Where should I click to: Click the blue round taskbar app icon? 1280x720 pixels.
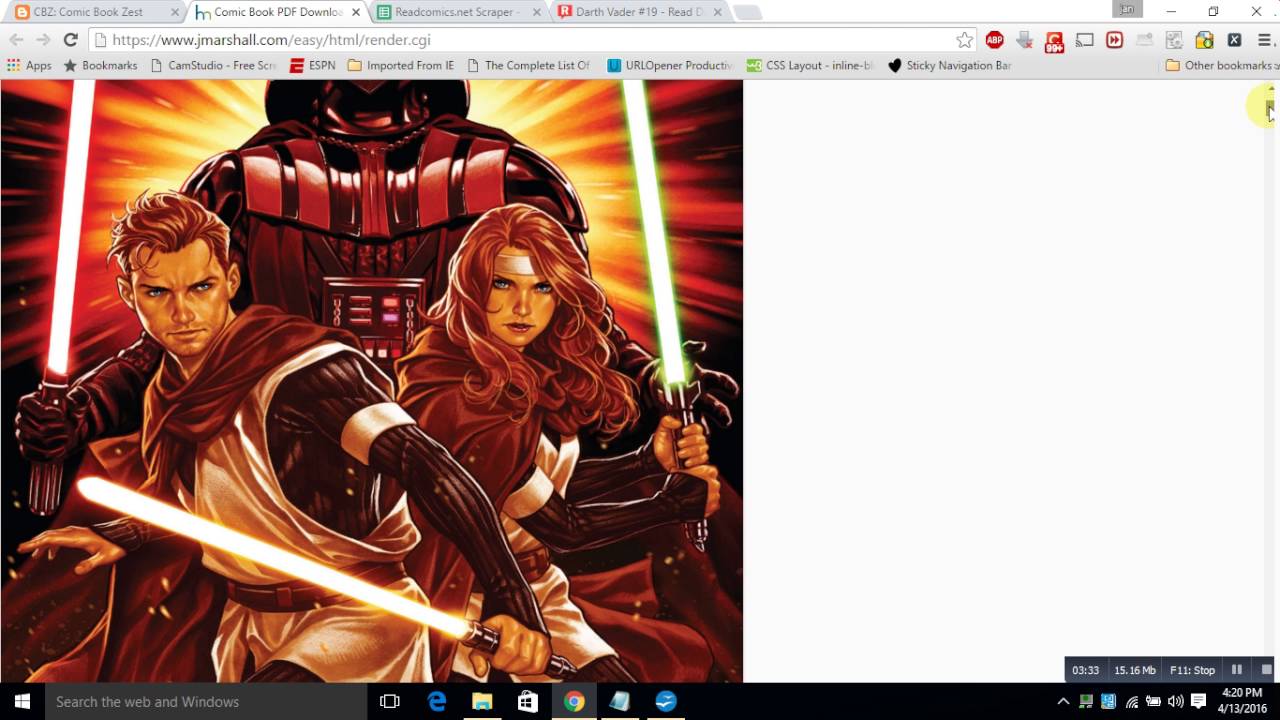[666, 701]
